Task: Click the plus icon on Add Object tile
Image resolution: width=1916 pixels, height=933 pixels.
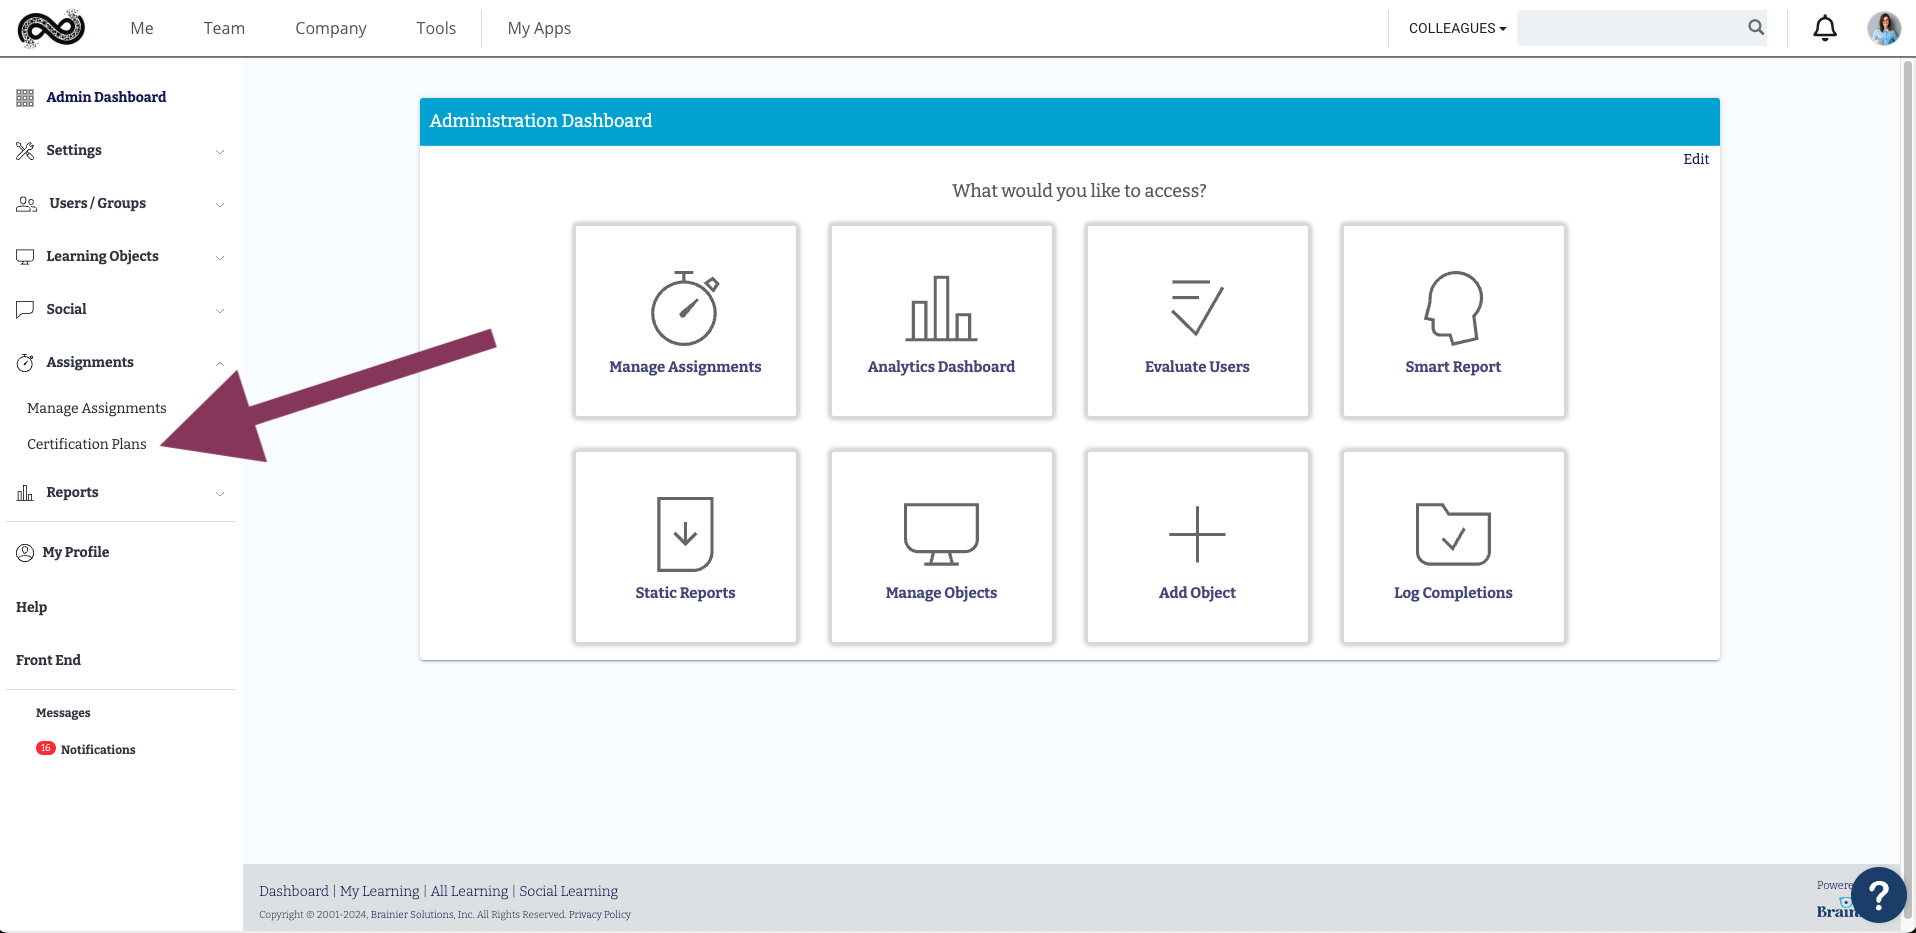Action: 1197,534
